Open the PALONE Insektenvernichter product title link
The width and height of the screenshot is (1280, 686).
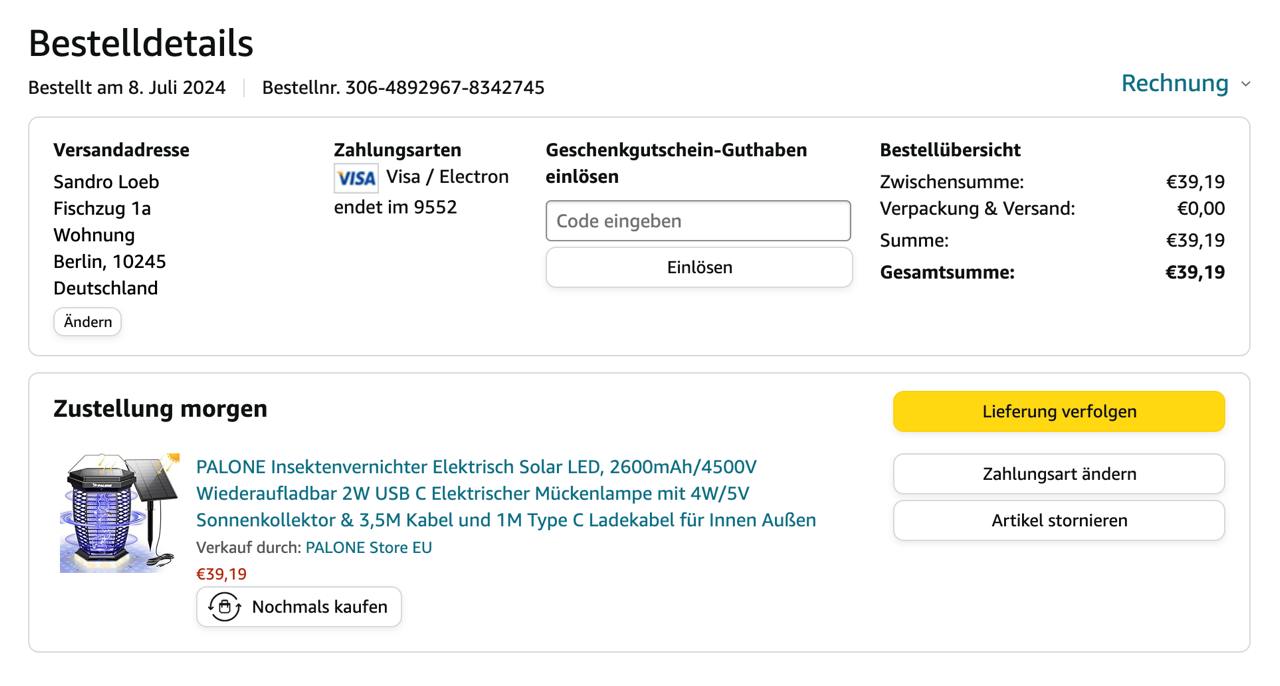click(506, 493)
